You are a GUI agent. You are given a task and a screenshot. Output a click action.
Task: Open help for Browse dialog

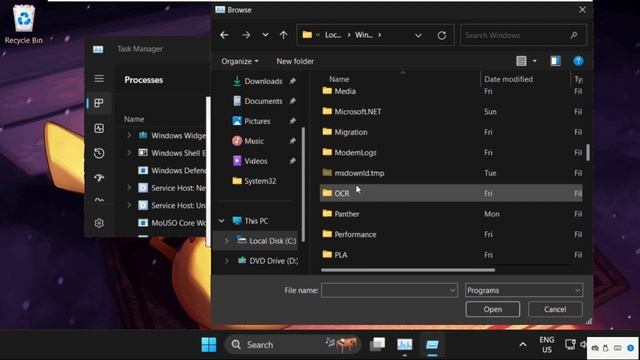pyautogui.click(x=578, y=61)
